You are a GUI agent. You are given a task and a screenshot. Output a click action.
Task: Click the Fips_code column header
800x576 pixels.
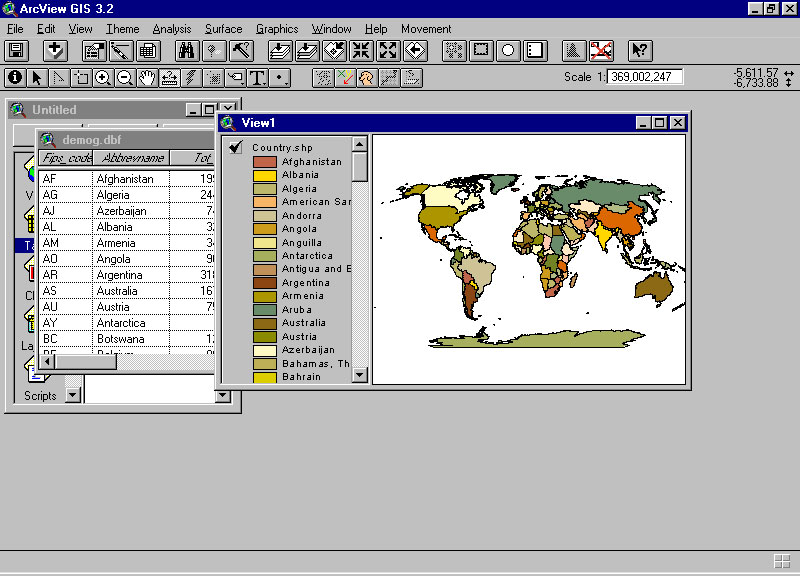66,158
